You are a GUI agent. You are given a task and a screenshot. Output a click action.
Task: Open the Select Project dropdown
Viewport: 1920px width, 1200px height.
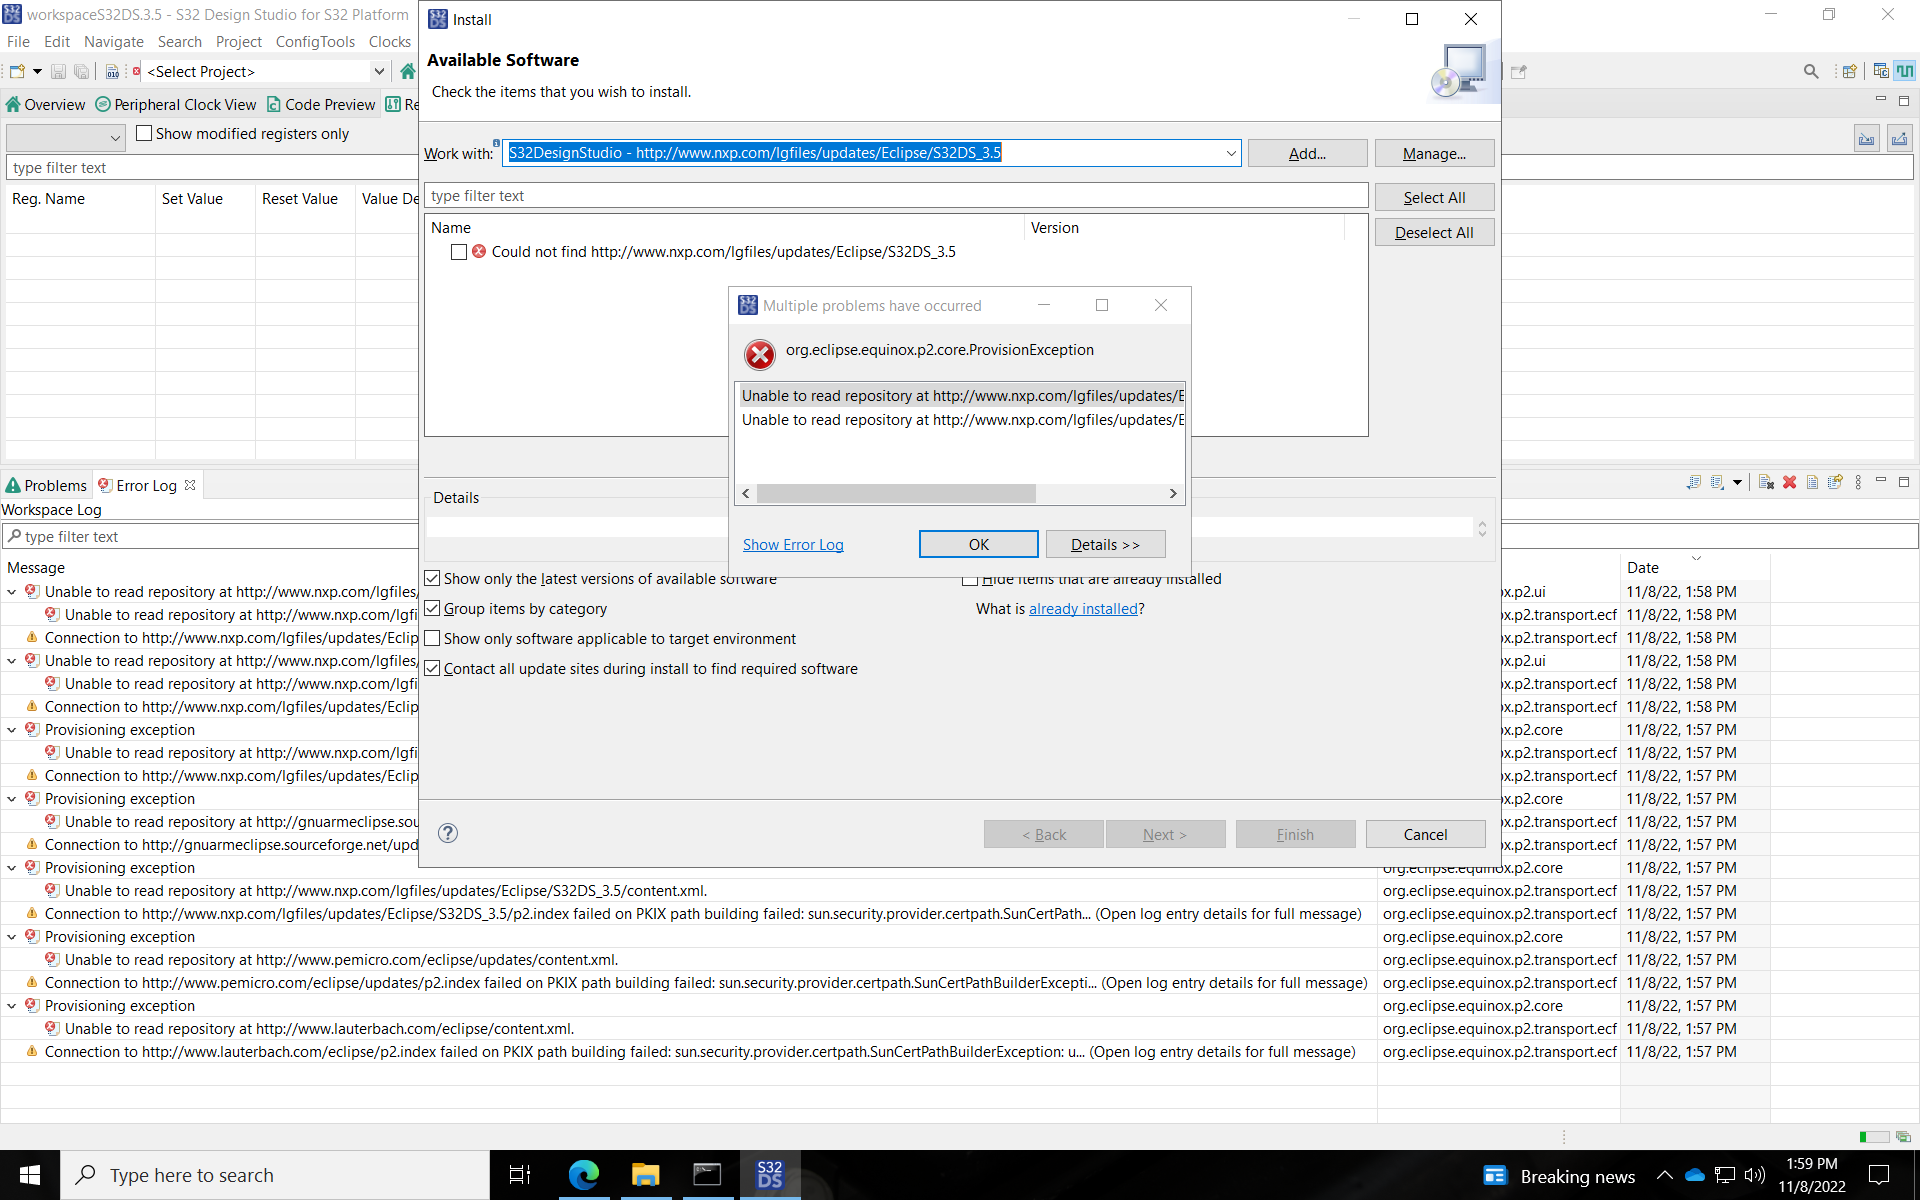pos(378,71)
